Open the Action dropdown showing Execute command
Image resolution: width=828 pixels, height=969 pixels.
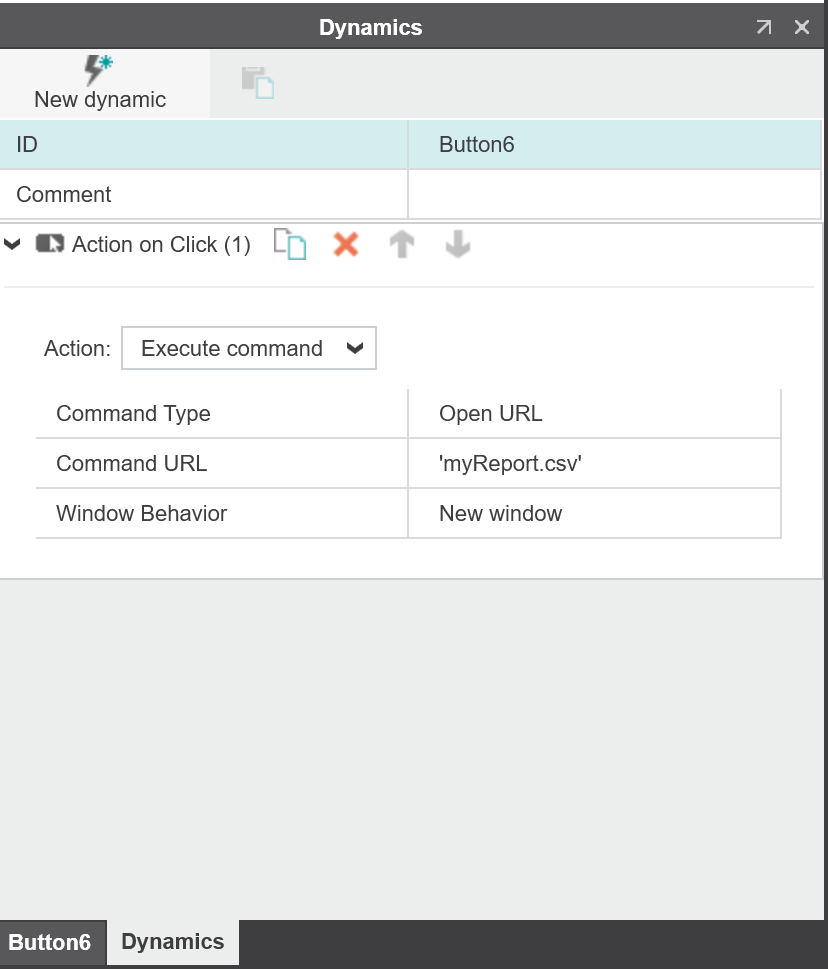pos(249,349)
